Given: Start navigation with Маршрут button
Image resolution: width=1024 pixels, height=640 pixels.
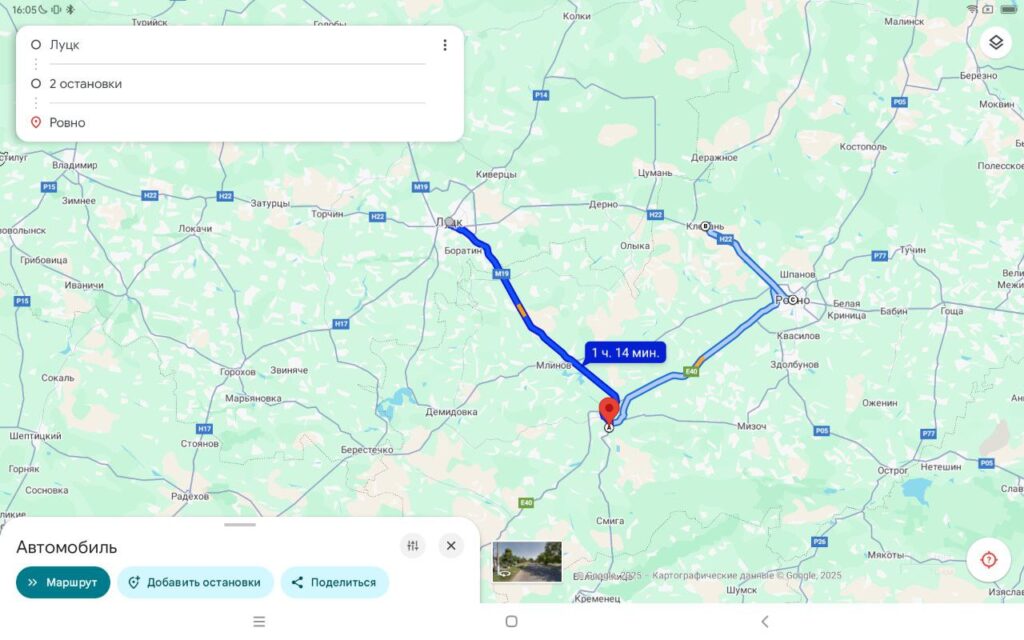Looking at the screenshot, I should point(63,582).
